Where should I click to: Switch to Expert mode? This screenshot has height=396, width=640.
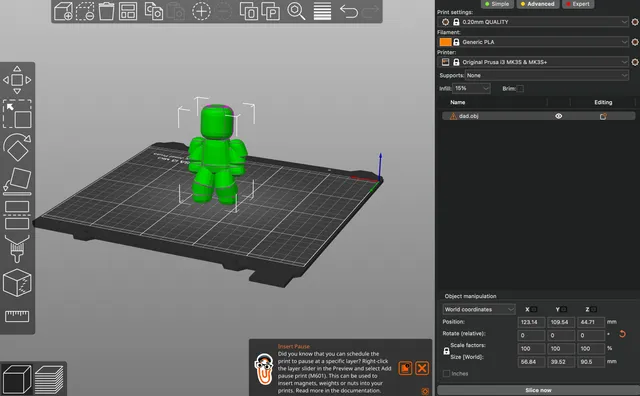578,4
